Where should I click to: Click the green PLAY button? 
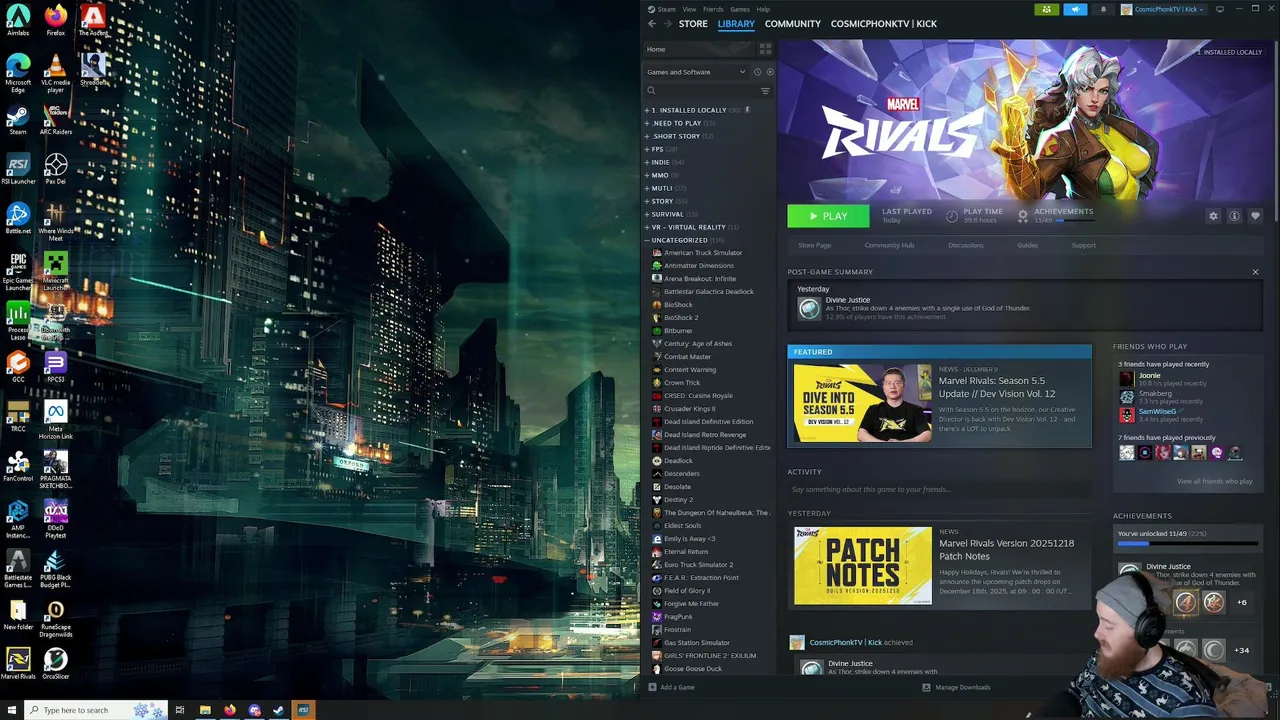click(828, 216)
